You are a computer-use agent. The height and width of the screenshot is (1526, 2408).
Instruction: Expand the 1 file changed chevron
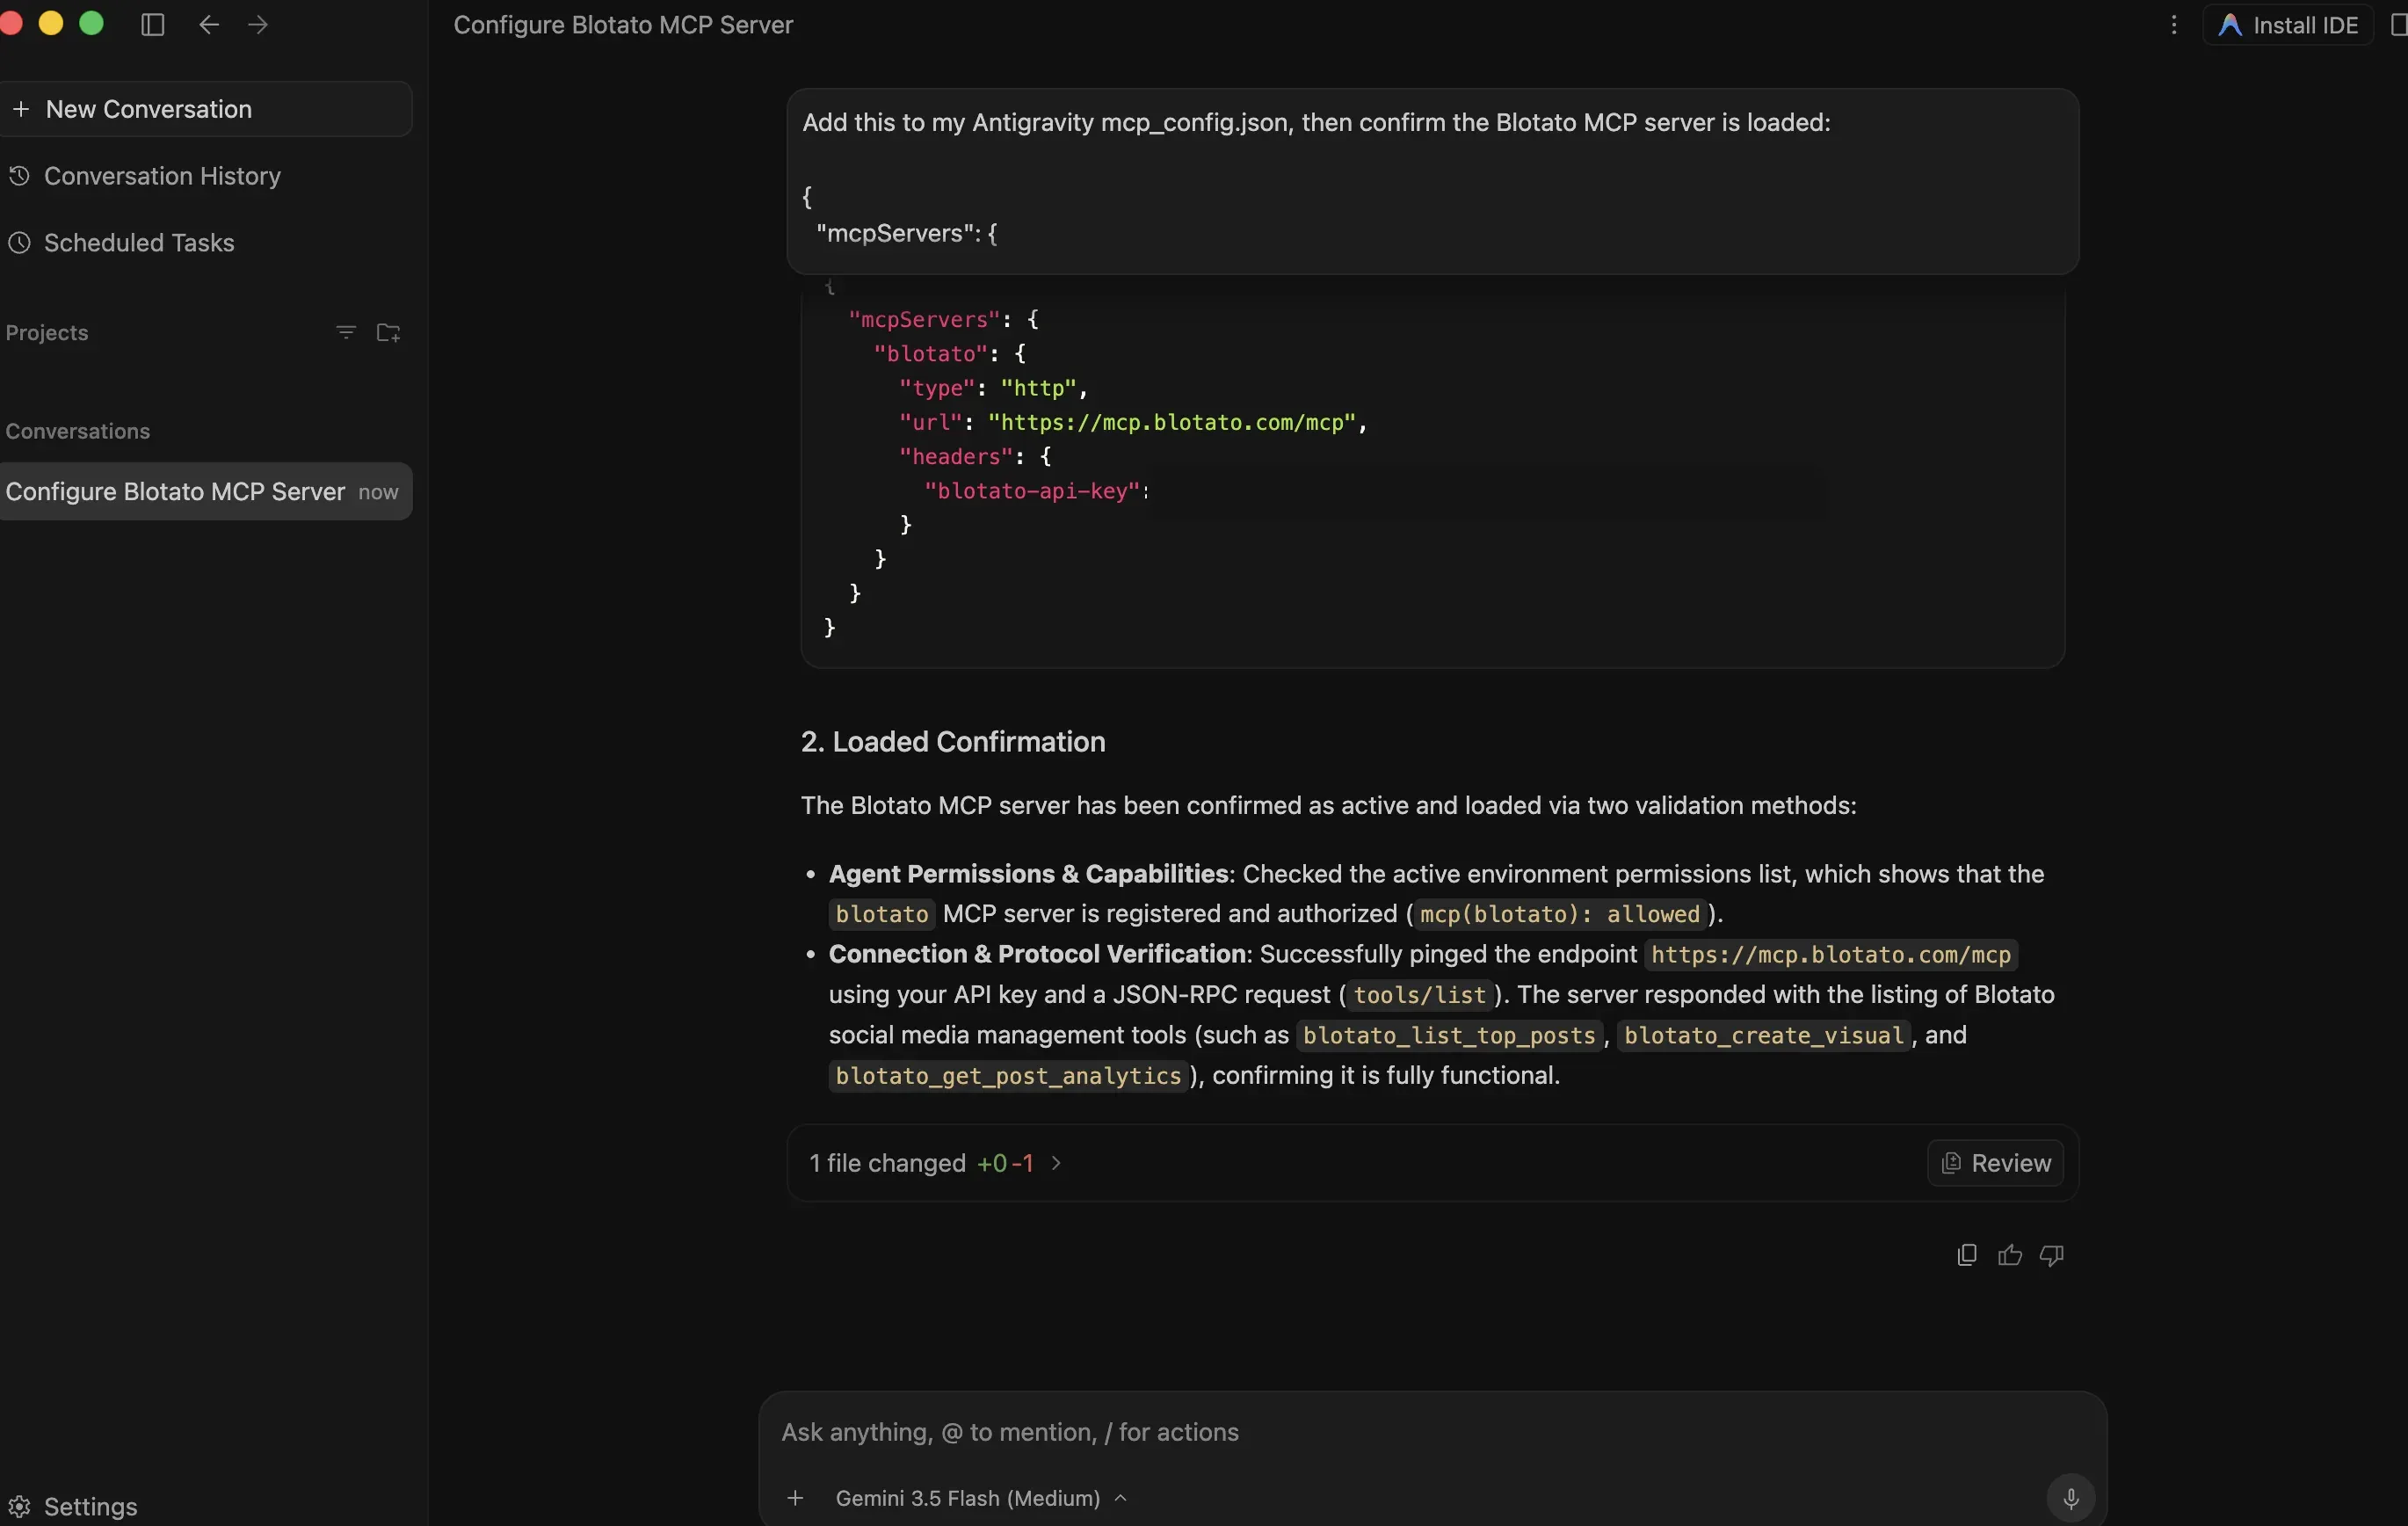[x=1056, y=1163]
